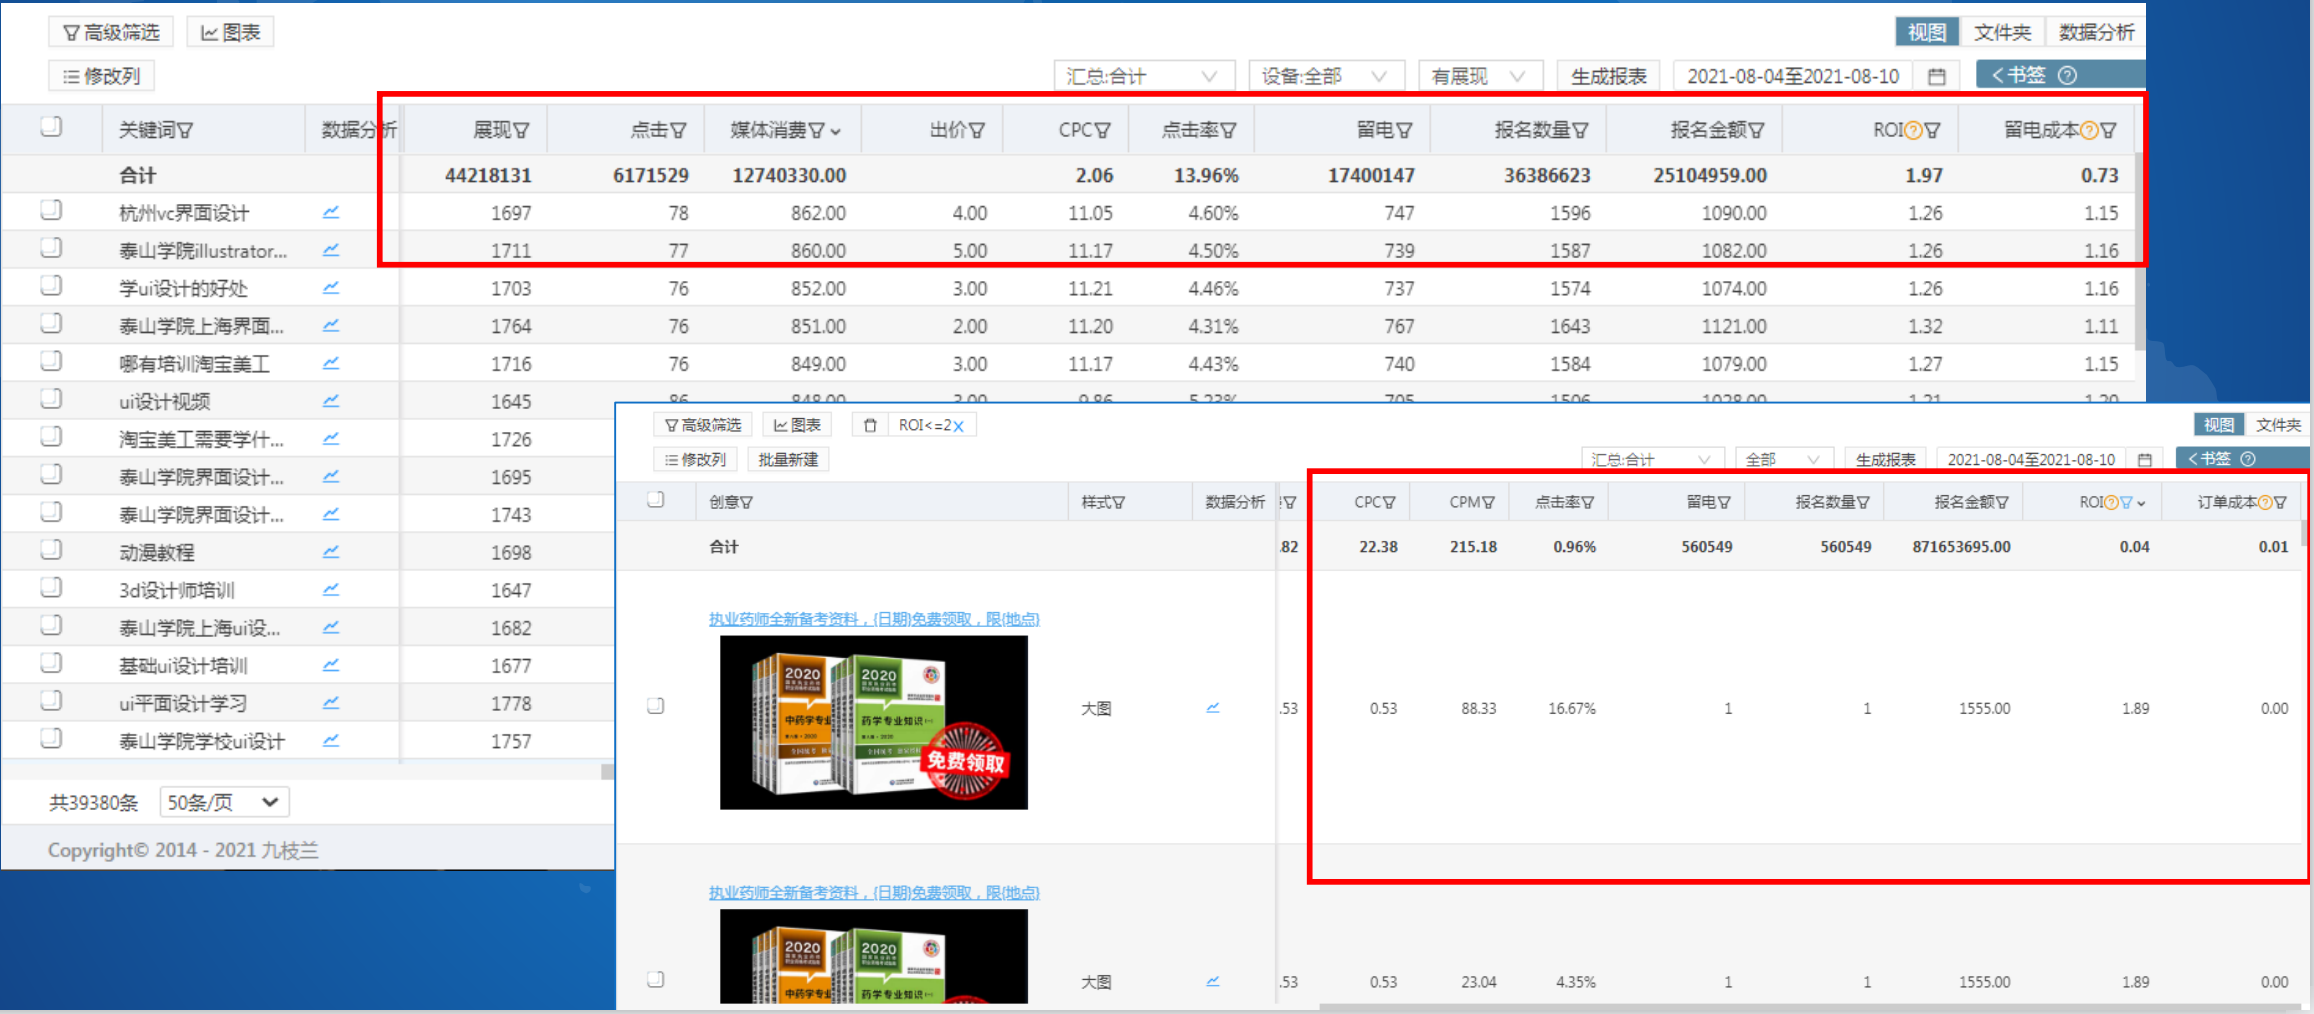
Task: Click 生成报表 in creative window
Action: coord(1885,460)
